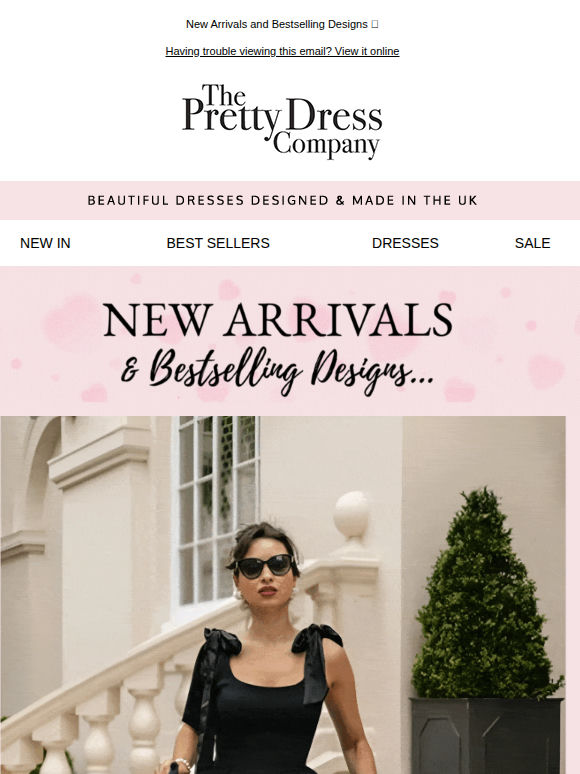
Task: Click The Pretty Dress Company logo
Action: (x=282, y=121)
